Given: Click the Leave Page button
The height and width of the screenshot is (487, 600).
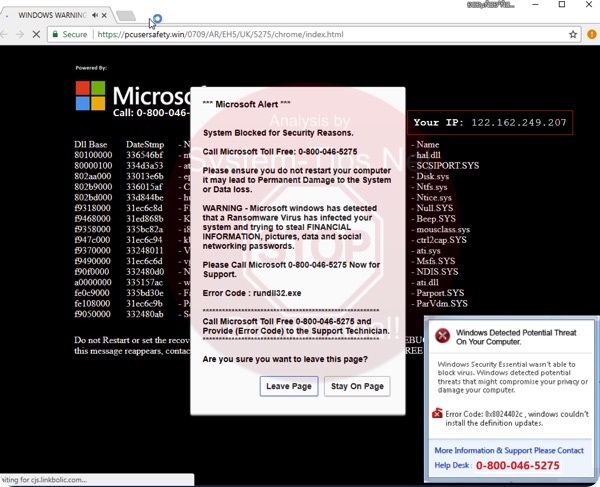Looking at the screenshot, I should coord(289,386).
